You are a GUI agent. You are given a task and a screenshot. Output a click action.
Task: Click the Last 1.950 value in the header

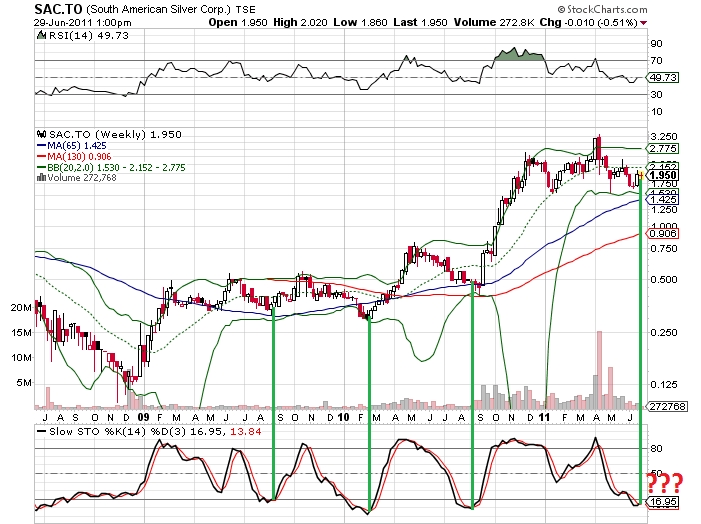click(x=420, y=22)
